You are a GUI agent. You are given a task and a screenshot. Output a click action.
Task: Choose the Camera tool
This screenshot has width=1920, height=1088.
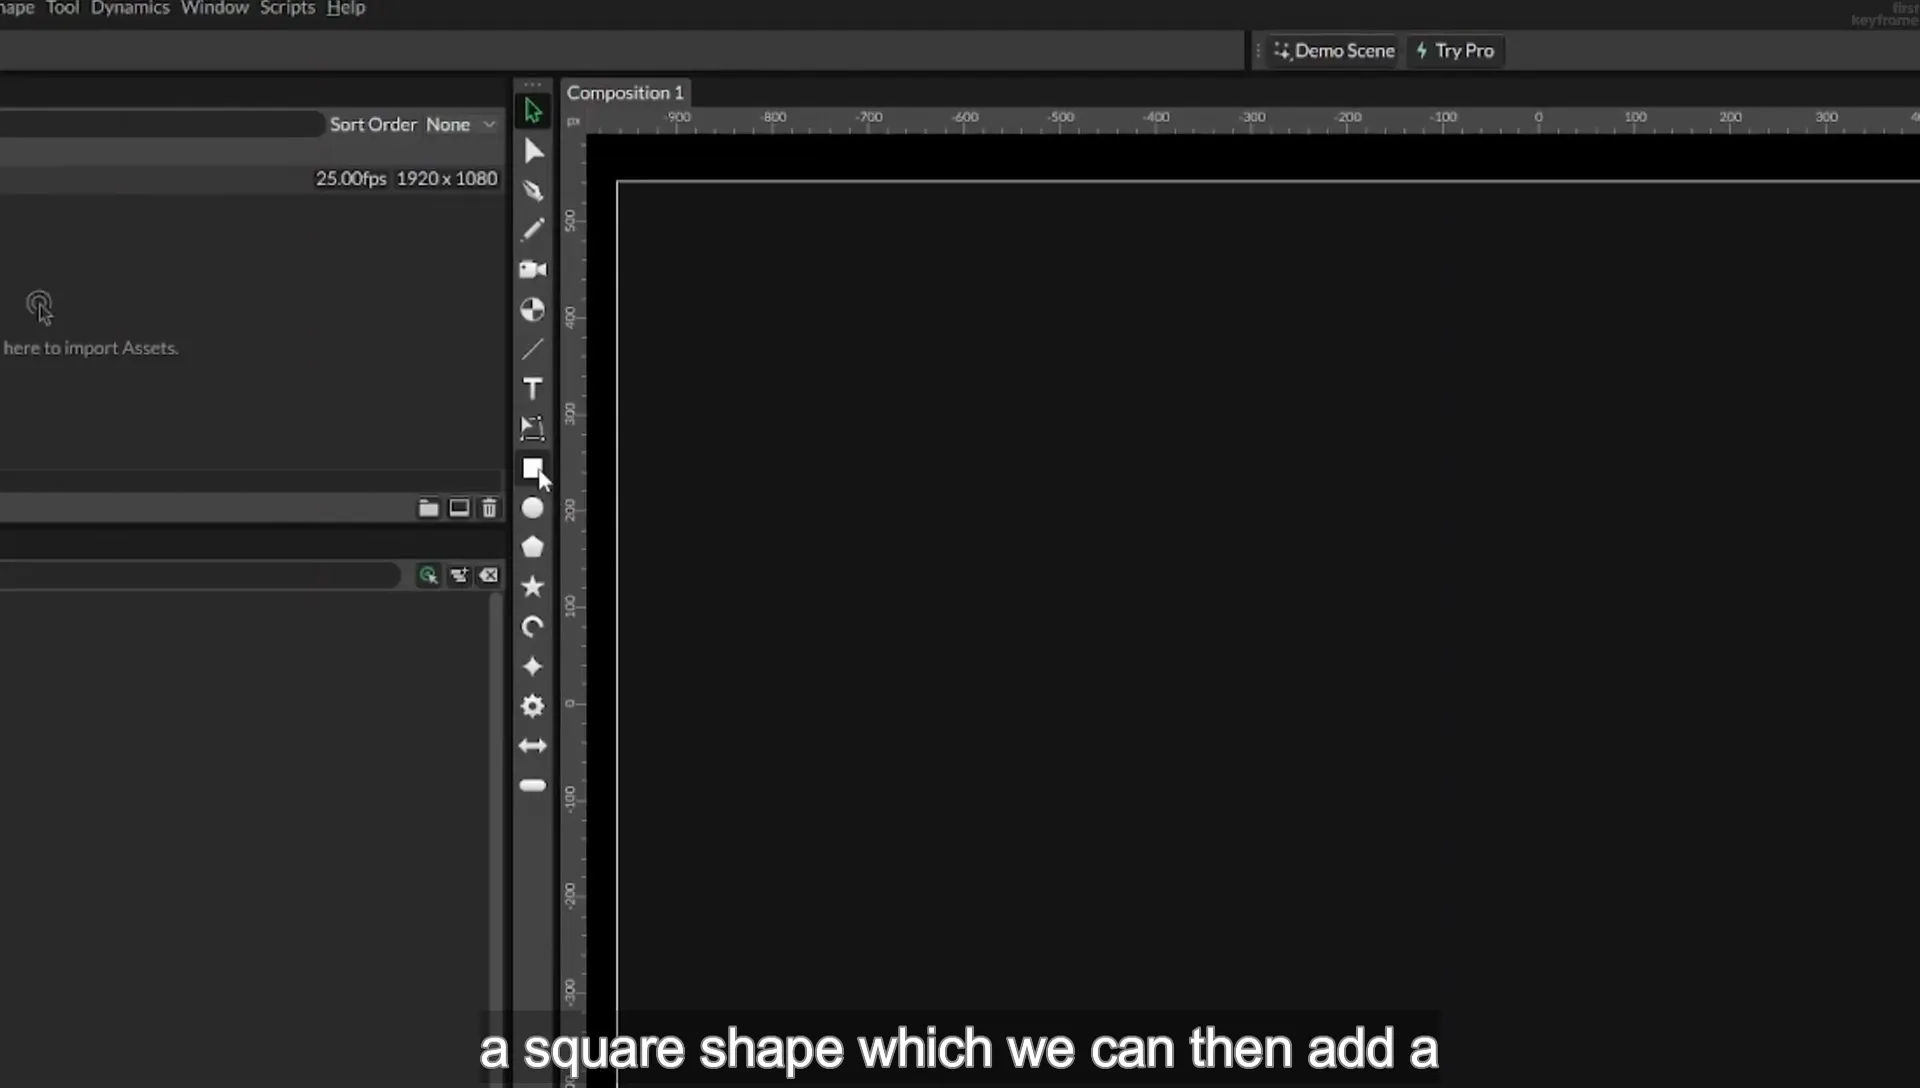(533, 269)
